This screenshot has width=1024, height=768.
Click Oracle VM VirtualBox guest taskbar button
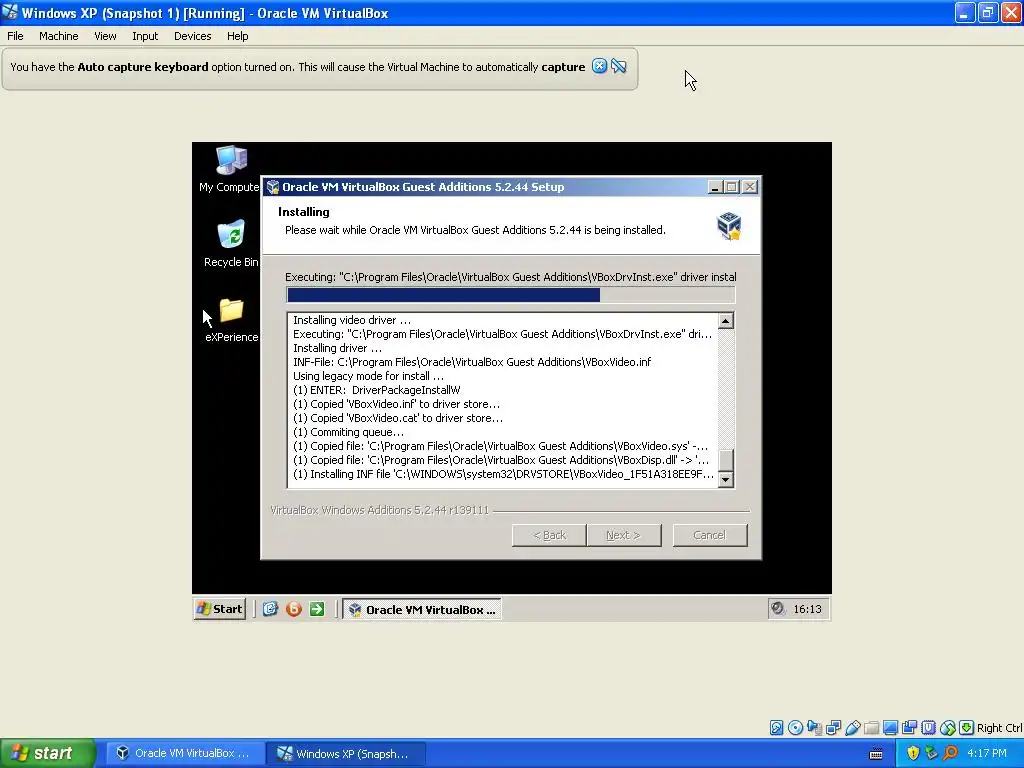point(423,609)
